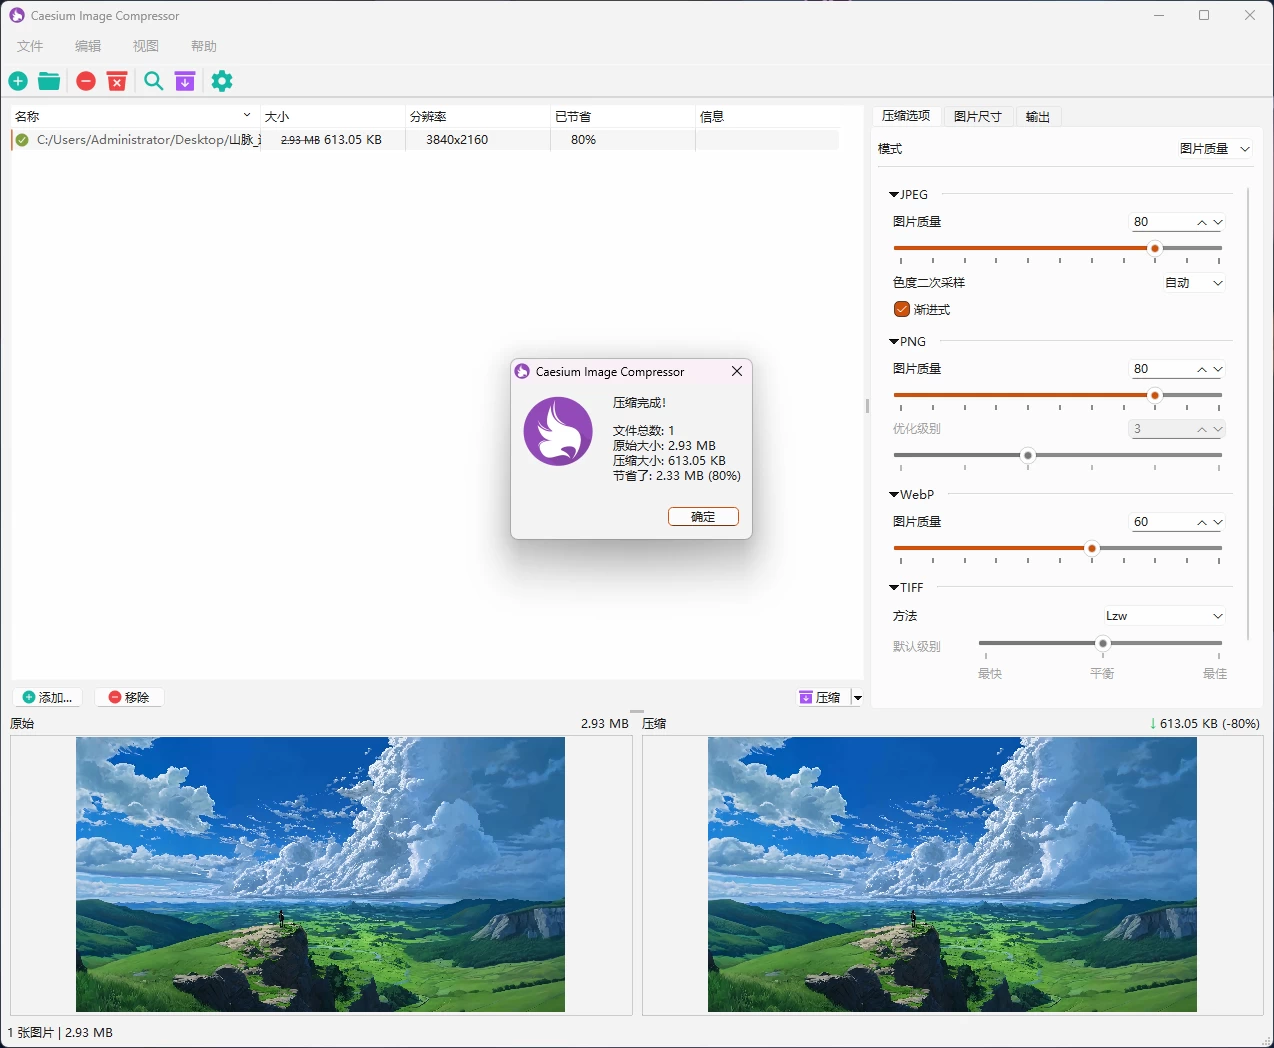Click the remove item icon (red minus)
The height and width of the screenshot is (1048, 1274).
pos(85,81)
